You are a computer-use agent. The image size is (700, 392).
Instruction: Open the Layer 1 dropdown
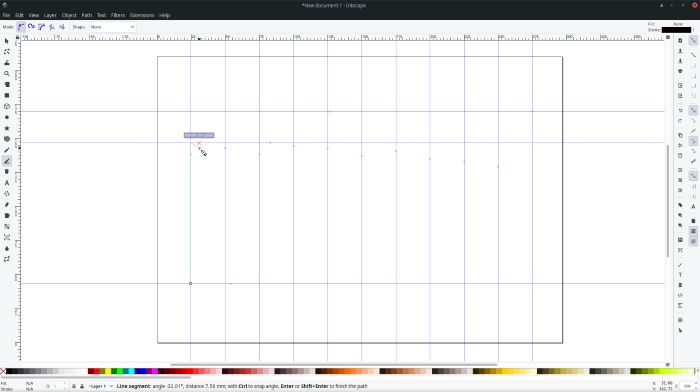tap(100, 386)
